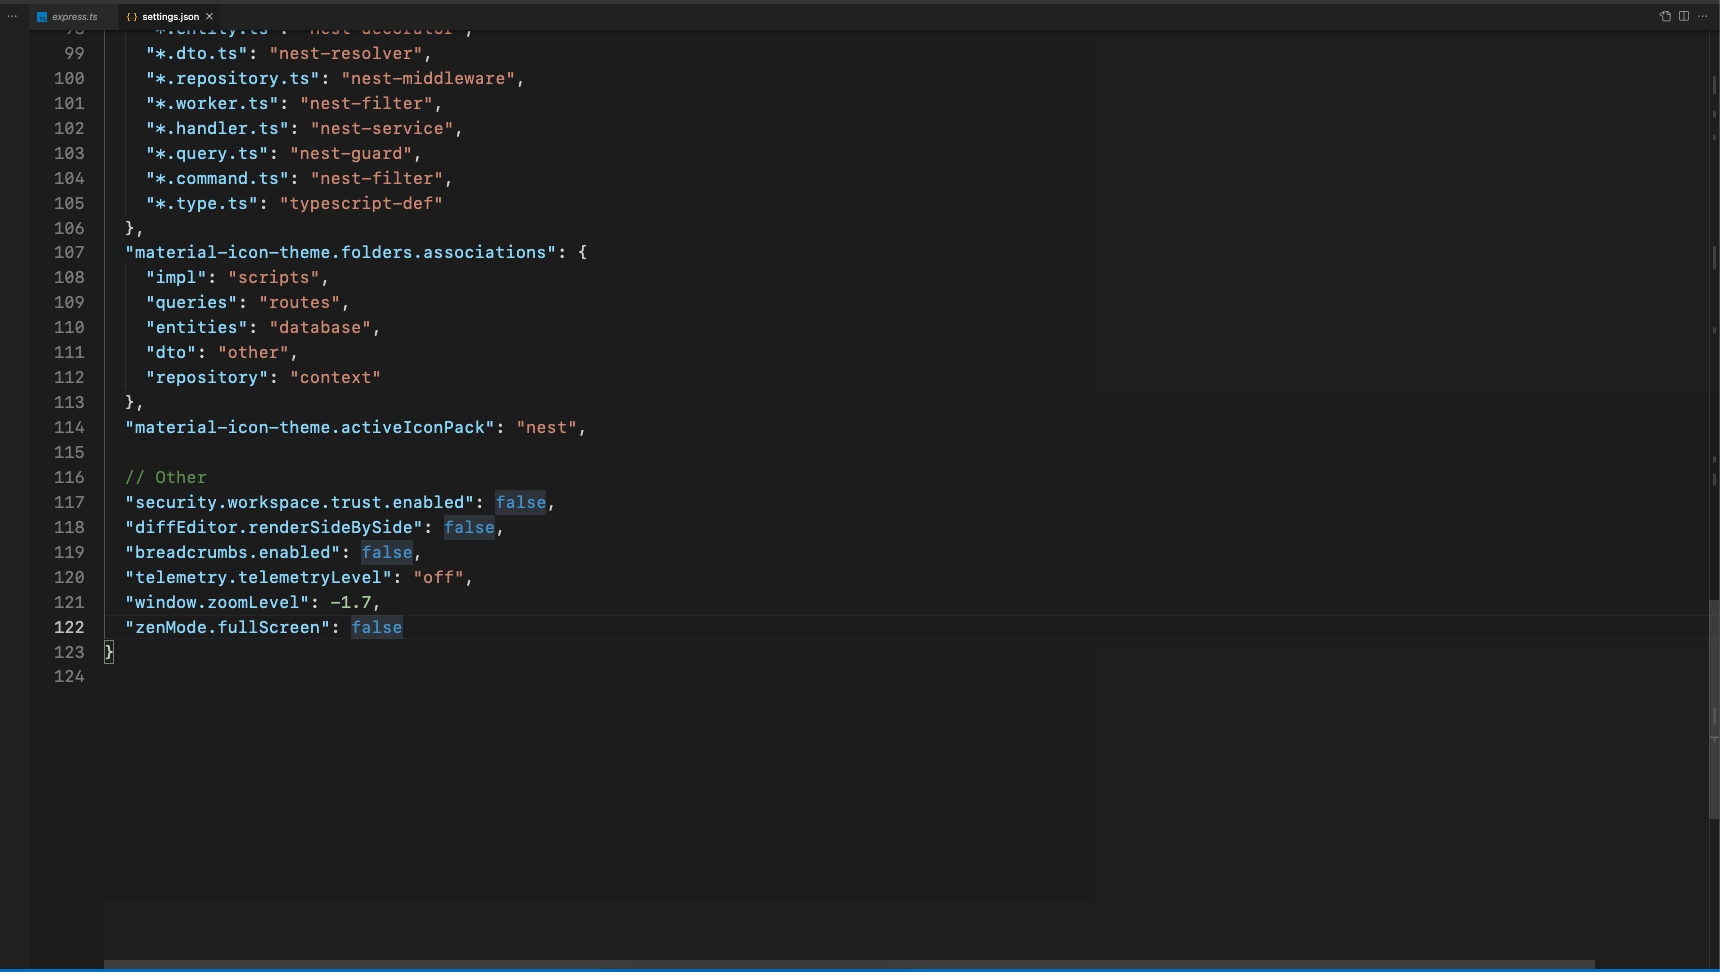Click the ellipsis icon left of editor tabs
The width and height of the screenshot is (1720, 972).
(11, 16)
